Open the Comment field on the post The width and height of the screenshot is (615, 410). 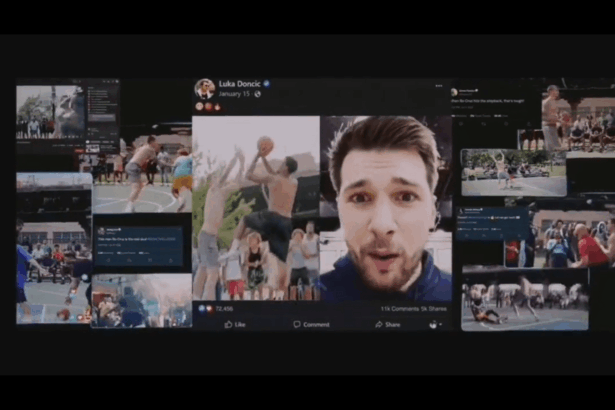click(311, 324)
